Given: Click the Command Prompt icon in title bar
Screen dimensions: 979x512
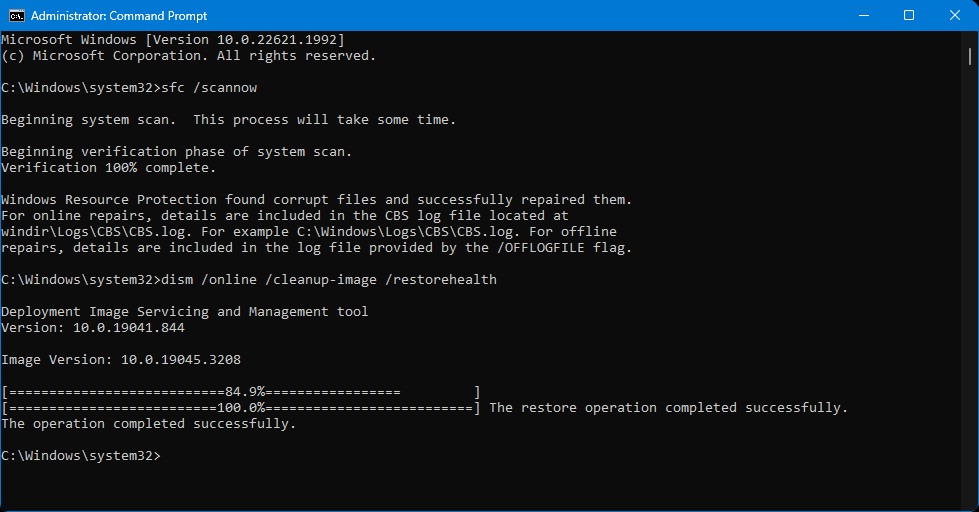Looking at the screenshot, I should [x=16, y=15].
